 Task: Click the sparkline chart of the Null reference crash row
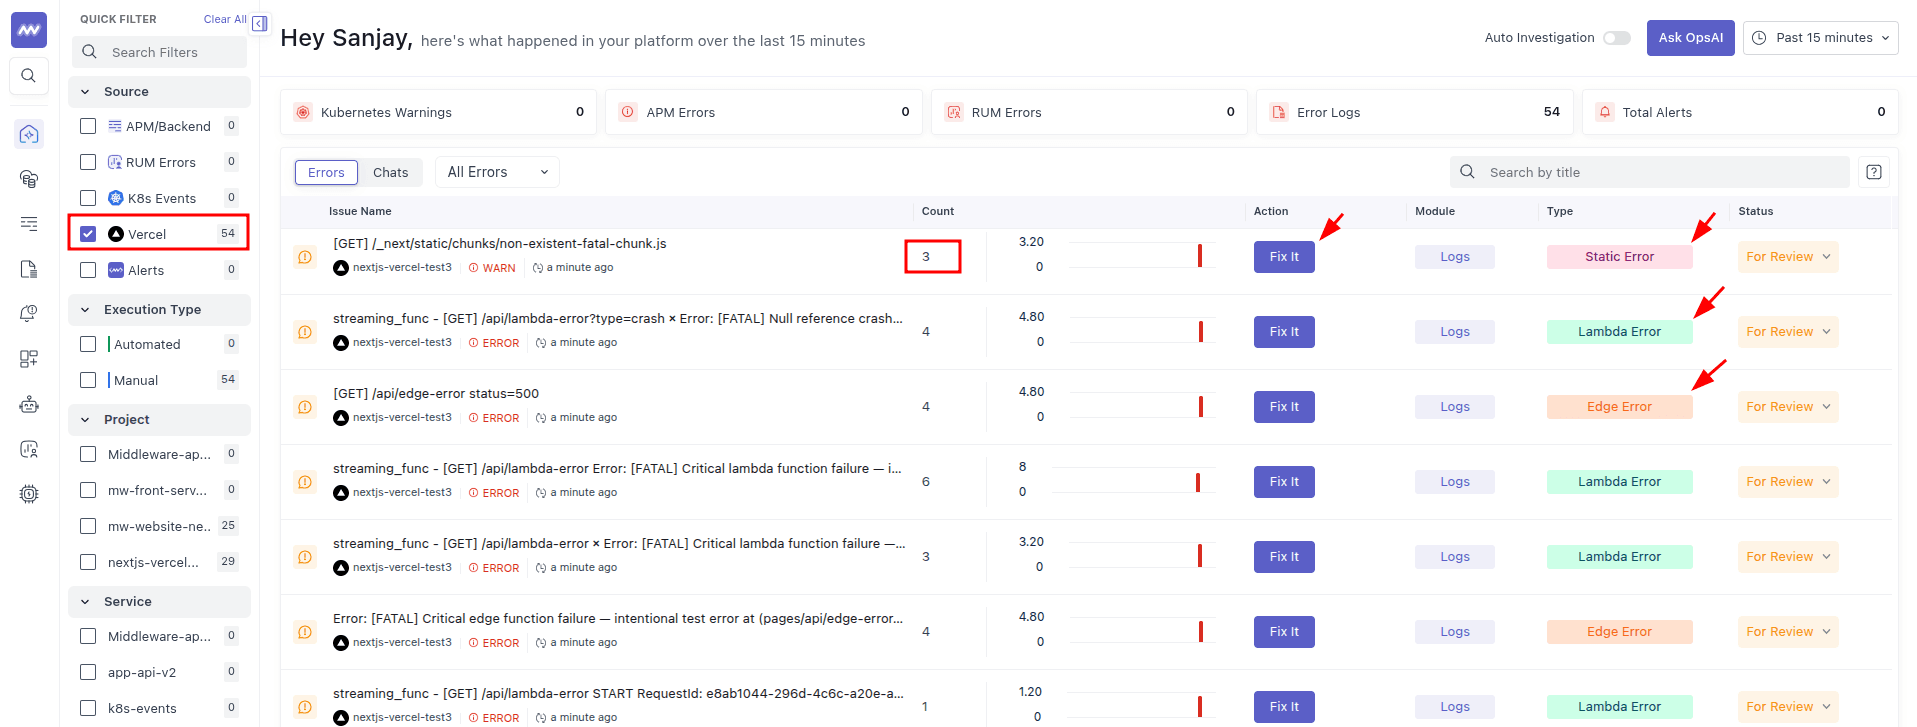pos(1140,330)
